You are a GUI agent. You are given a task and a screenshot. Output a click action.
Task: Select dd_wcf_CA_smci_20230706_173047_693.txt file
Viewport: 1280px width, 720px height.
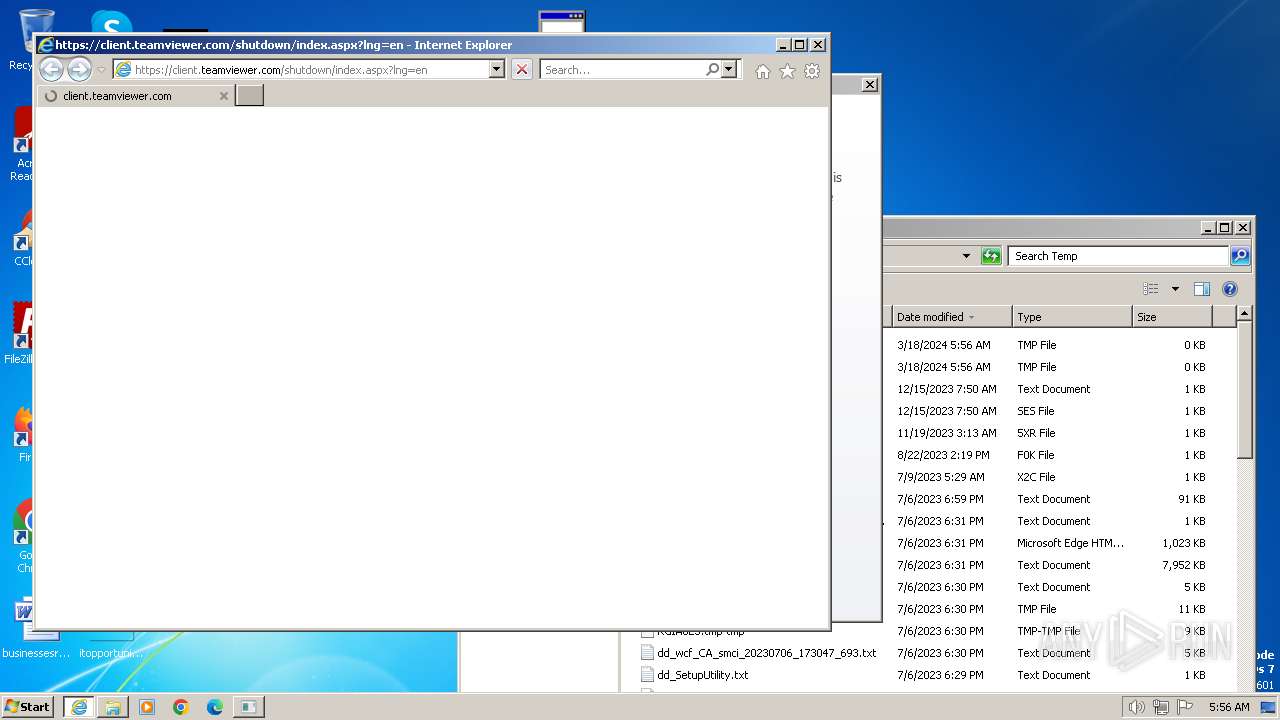[x=766, y=653]
